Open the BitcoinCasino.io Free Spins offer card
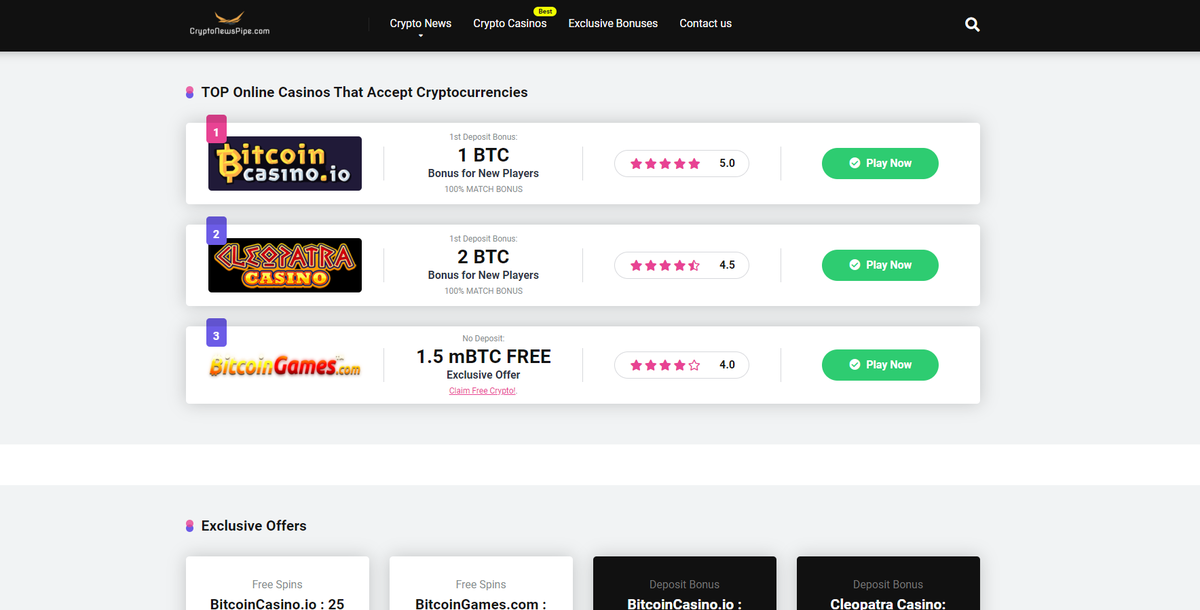Image resolution: width=1200 pixels, height=610 pixels. click(277, 590)
